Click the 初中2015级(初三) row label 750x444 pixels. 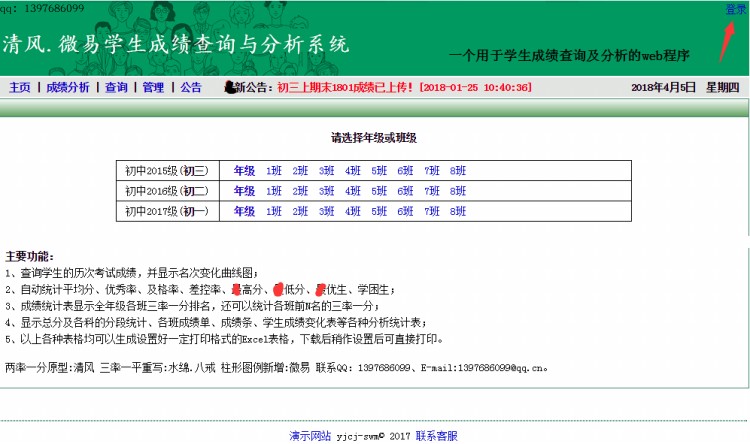[x=167, y=171]
